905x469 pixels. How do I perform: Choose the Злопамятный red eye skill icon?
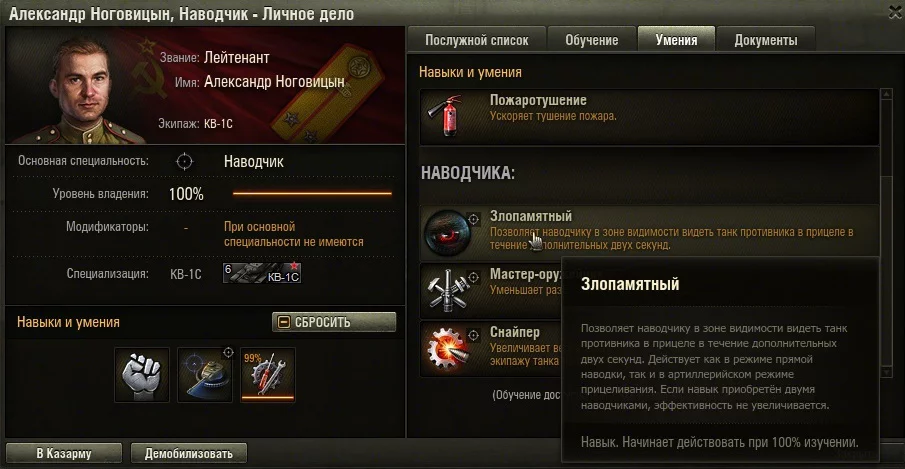(x=446, y=233)
